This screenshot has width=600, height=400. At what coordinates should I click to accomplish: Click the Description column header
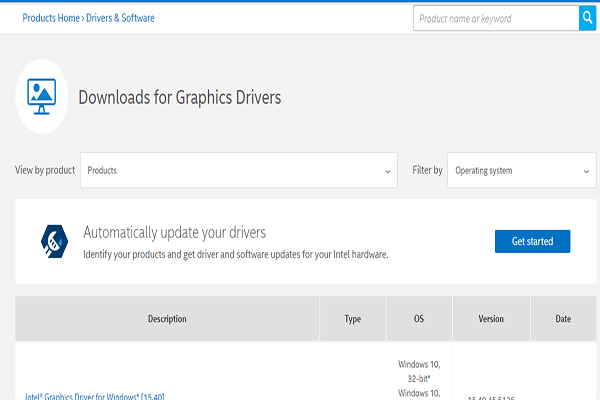tap(167, 318)
